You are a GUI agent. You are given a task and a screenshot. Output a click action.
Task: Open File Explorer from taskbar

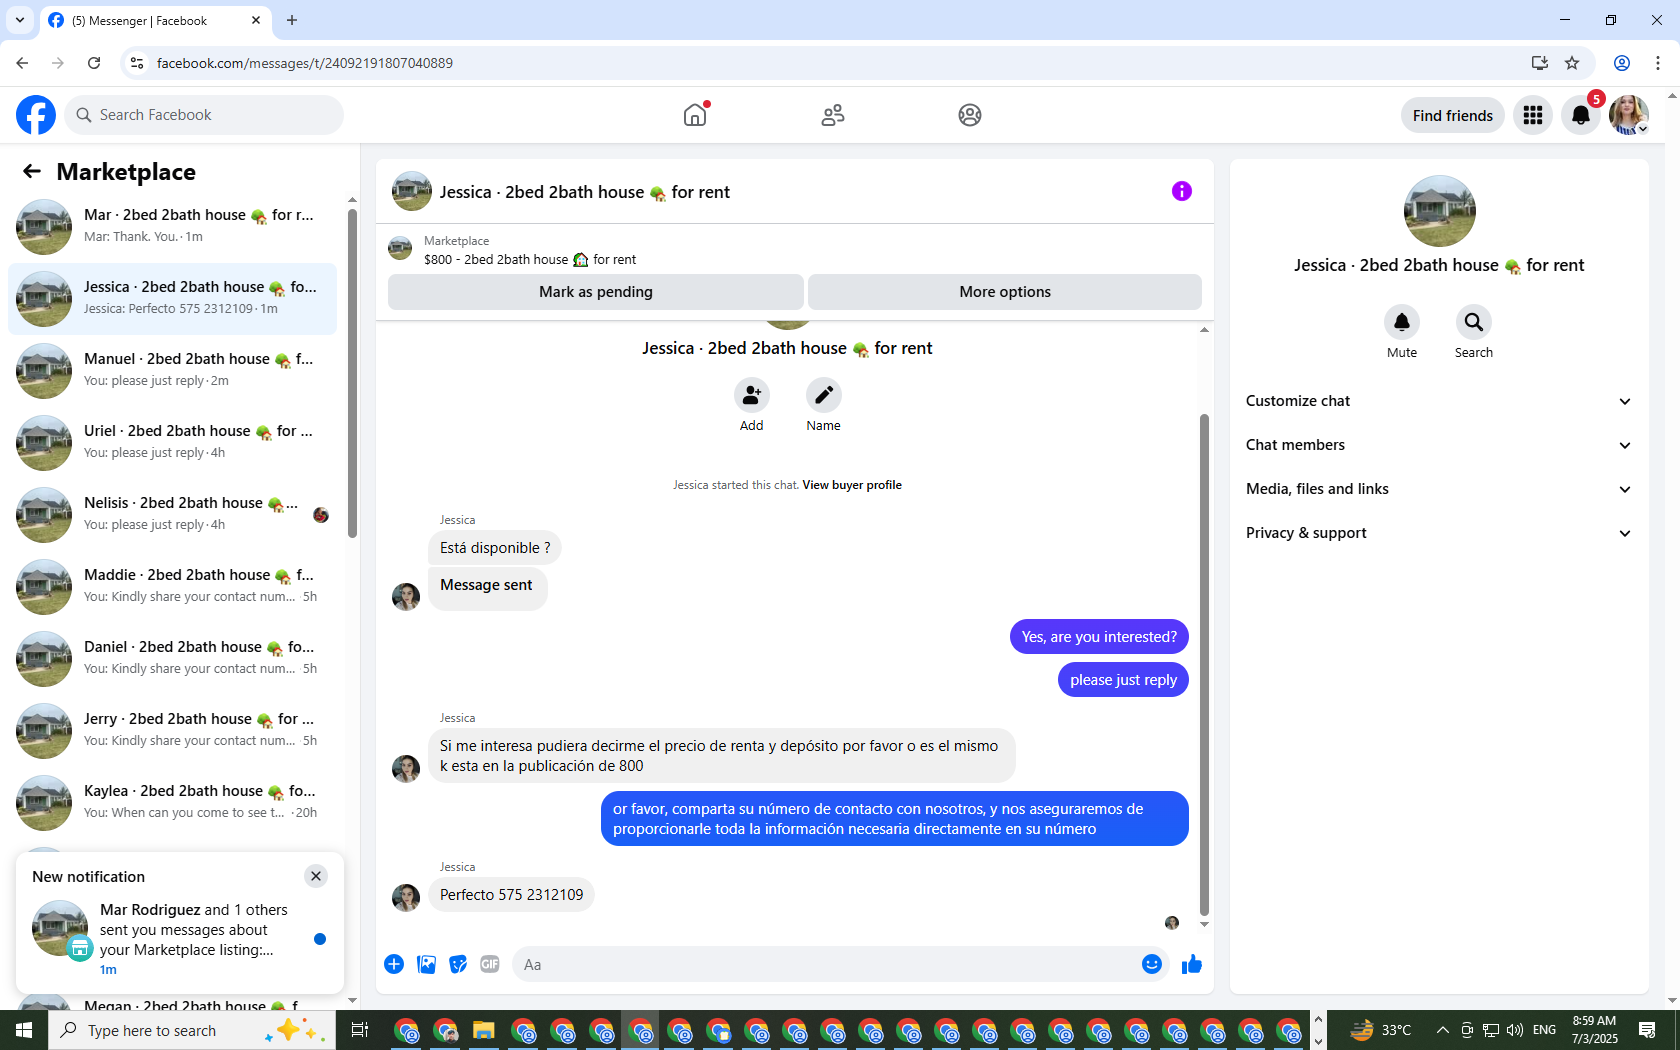coord(484,1030)
